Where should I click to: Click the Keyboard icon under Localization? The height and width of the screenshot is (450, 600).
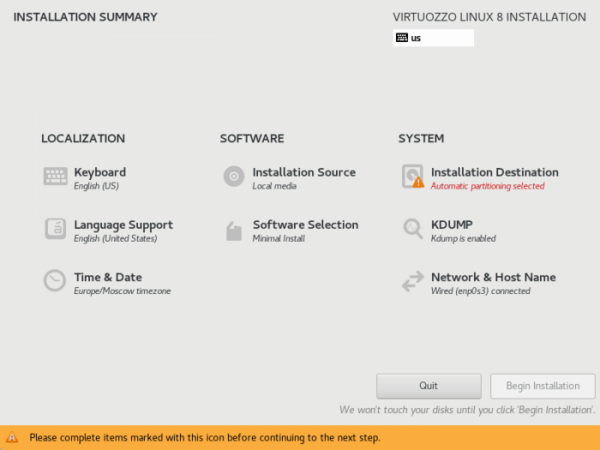[54, 177]
